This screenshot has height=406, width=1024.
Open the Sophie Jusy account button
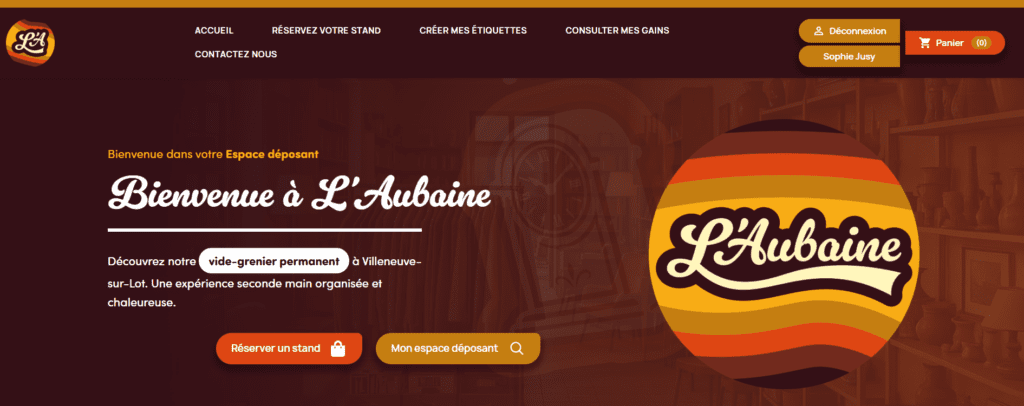pyautogui.click(x=849, y=57)
